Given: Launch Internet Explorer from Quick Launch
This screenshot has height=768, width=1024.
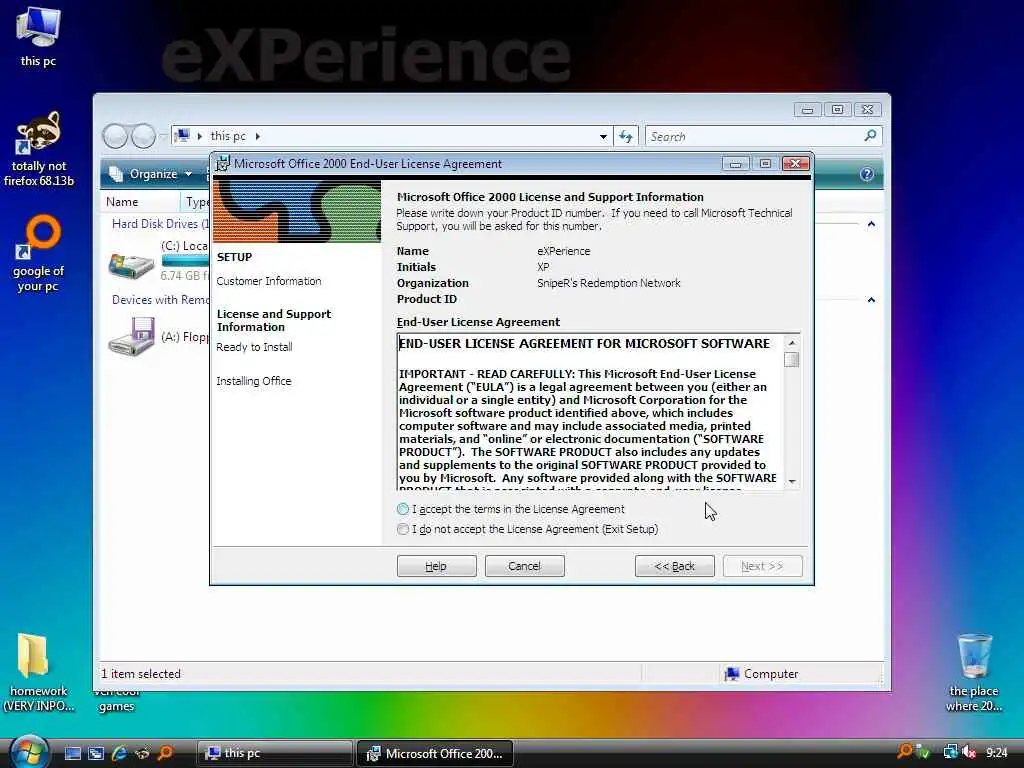Looking at the screenshot, I should (119, 753).
